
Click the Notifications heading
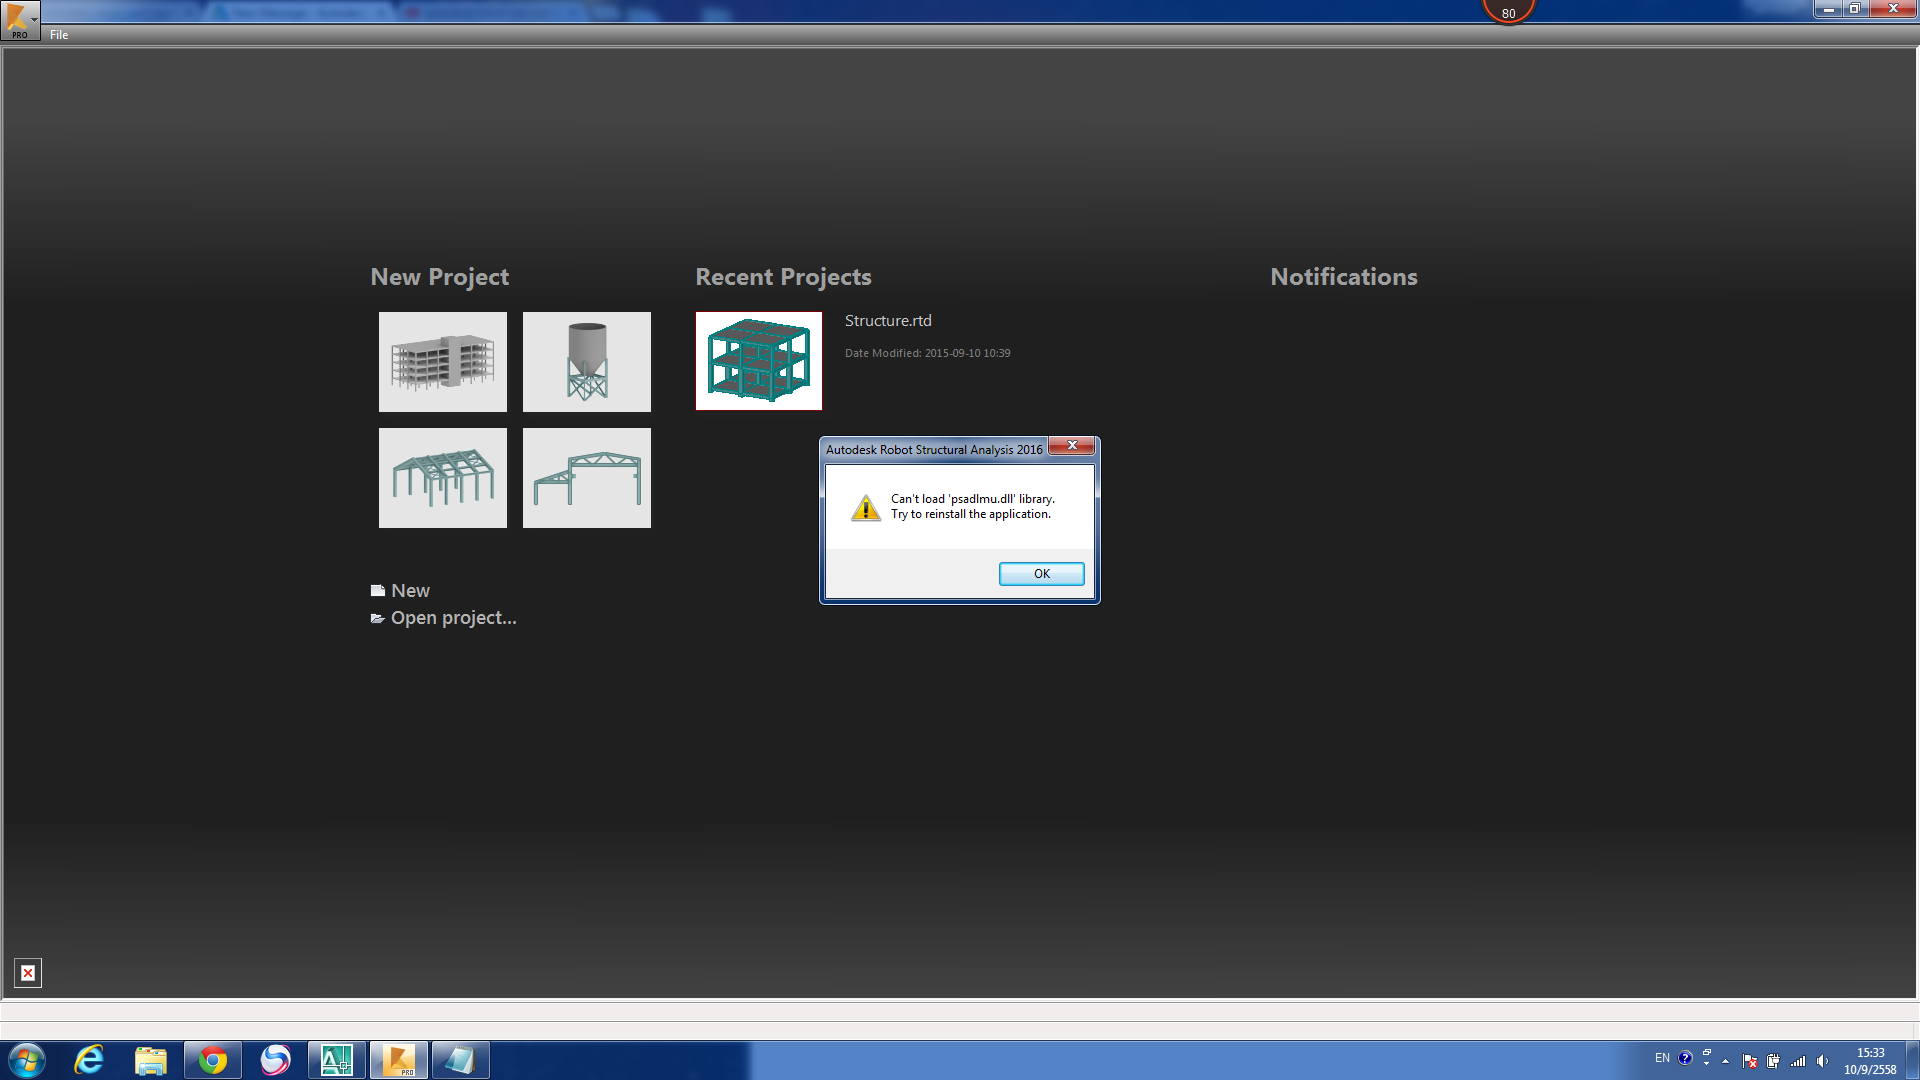click(1343, 277)
